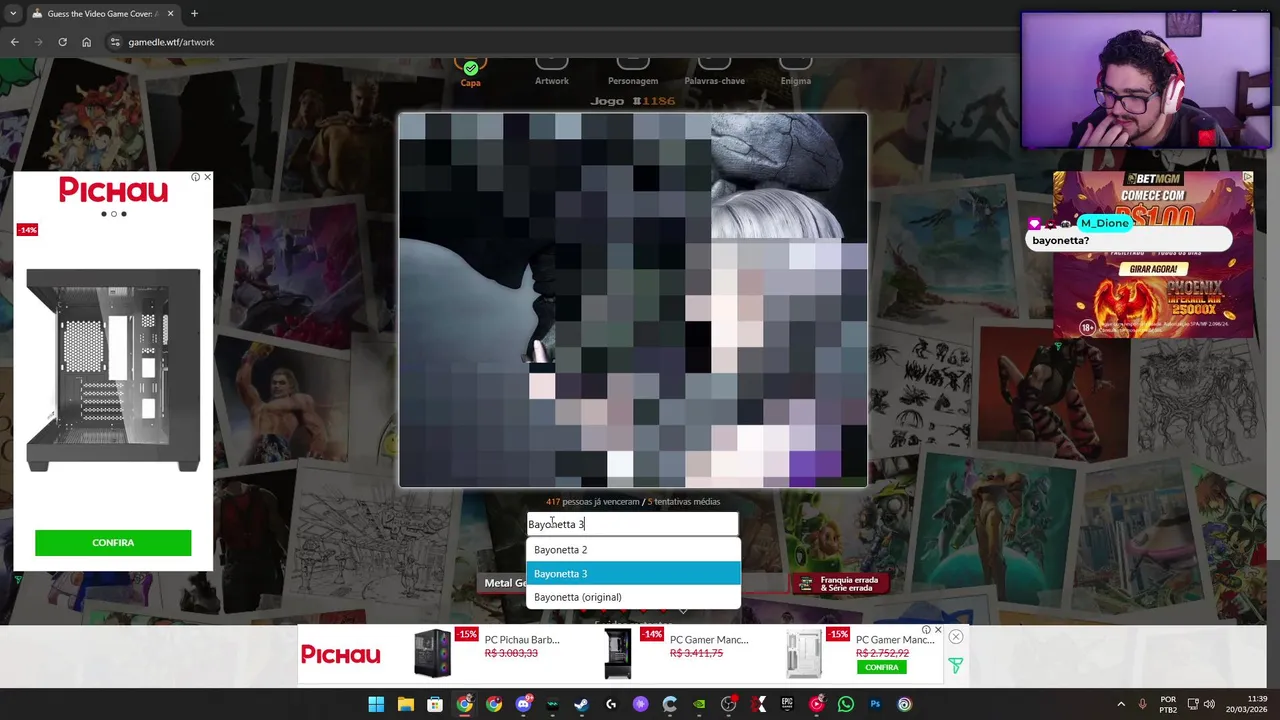
Task: Click the small CONFIRA button in the bottom banner
Action: coord(881,667)
